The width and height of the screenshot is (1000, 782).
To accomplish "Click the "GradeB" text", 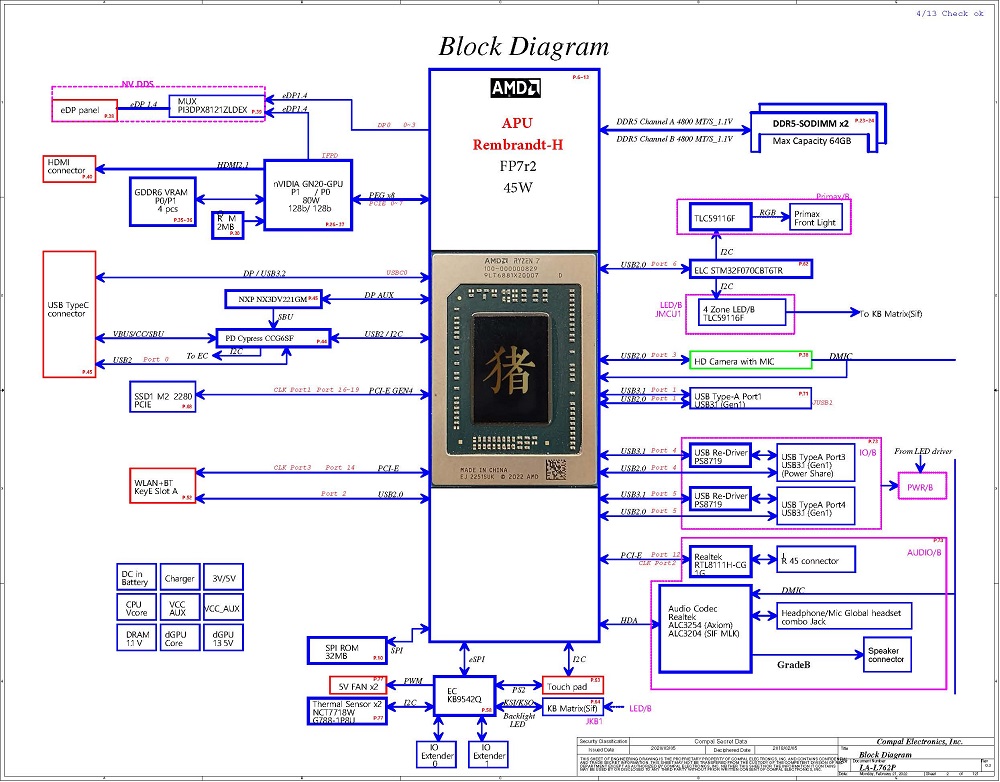I will pyautogui.click(x=793, y=665).
